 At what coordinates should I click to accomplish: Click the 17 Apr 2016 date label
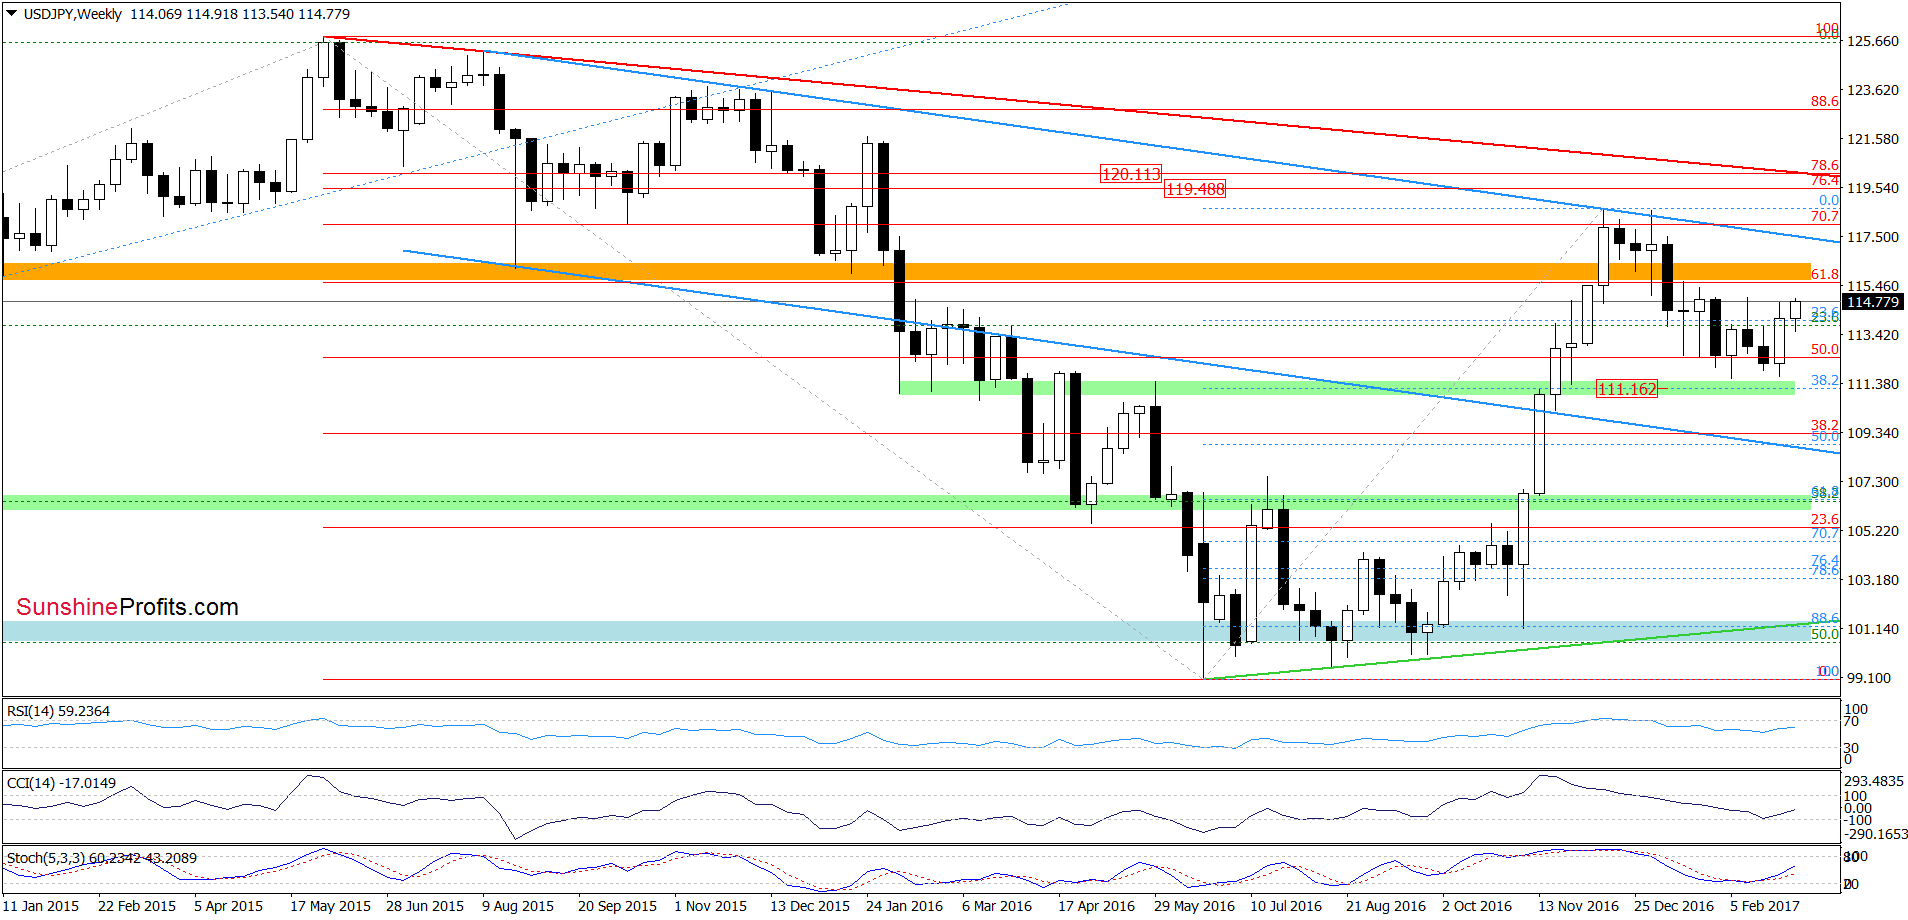tap(1097, 906)
